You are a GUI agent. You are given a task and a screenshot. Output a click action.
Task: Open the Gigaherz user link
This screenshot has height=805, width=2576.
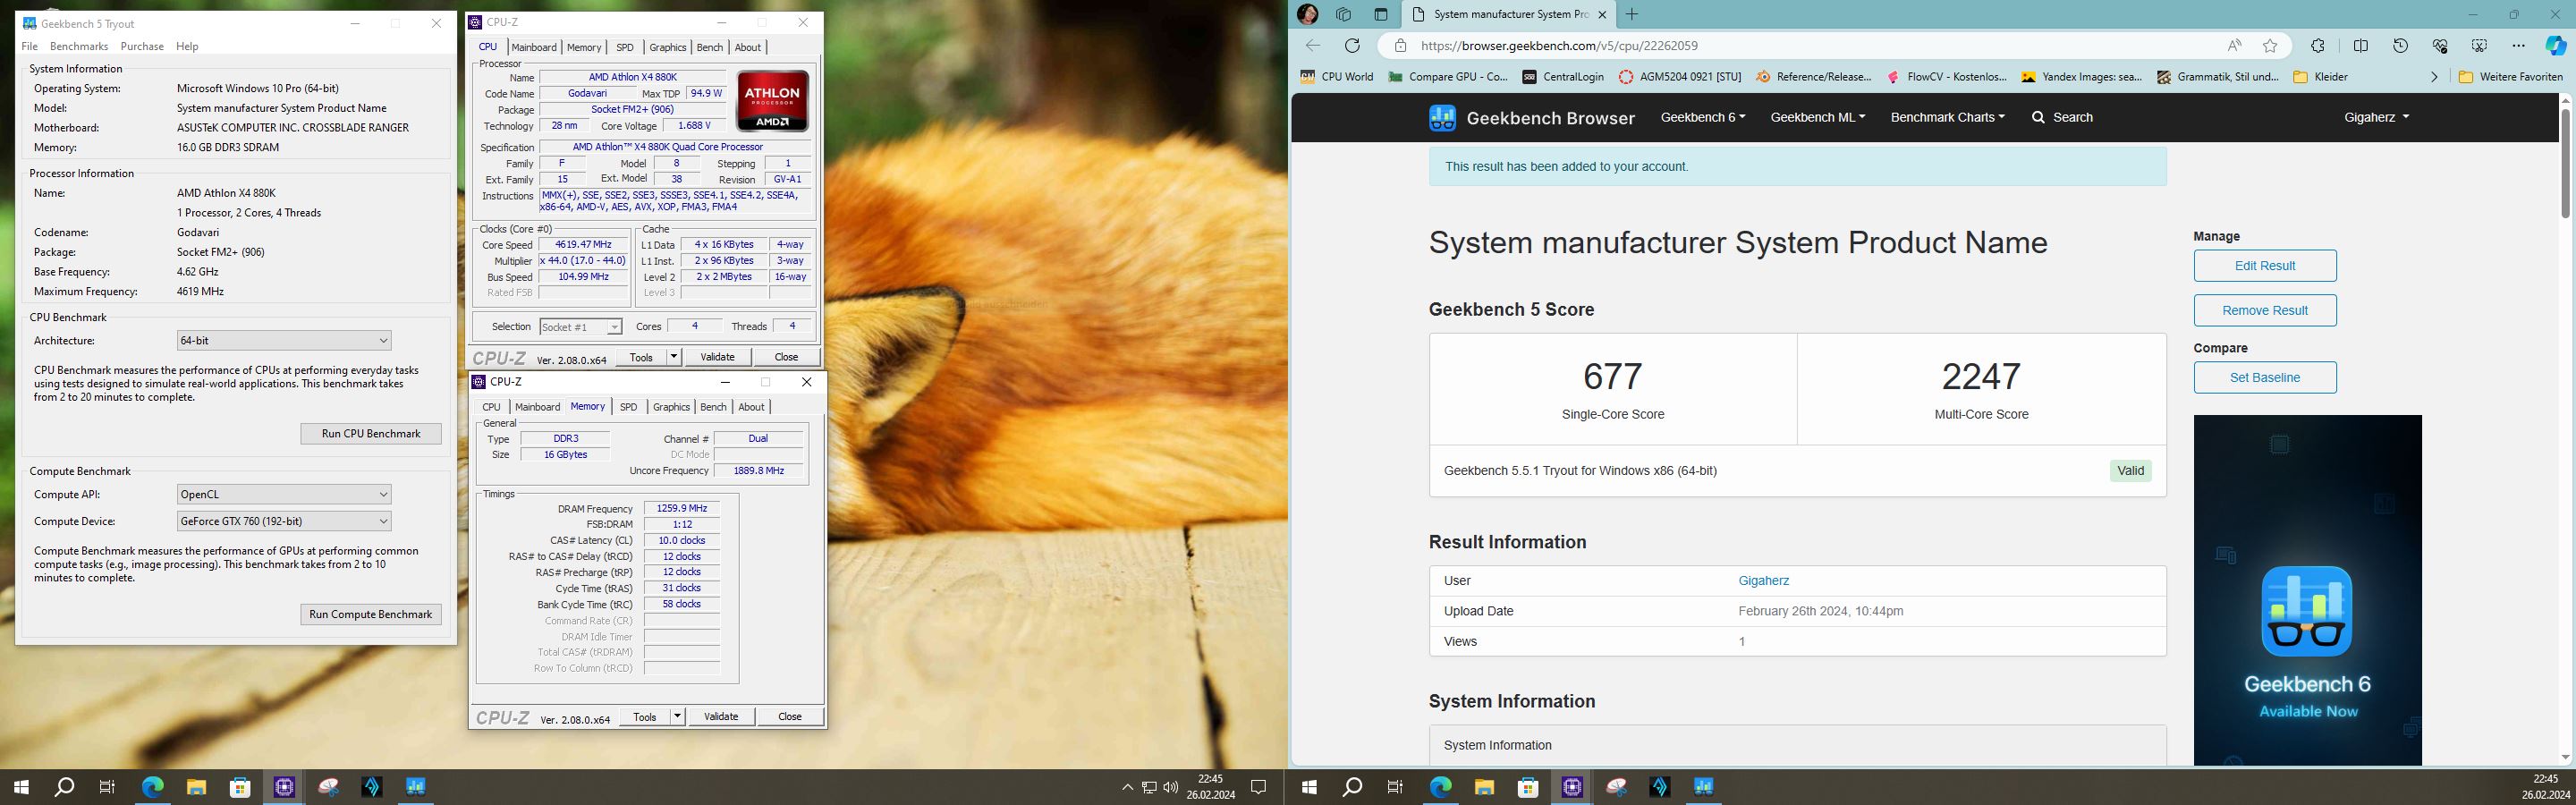(x=1764, y=580)
